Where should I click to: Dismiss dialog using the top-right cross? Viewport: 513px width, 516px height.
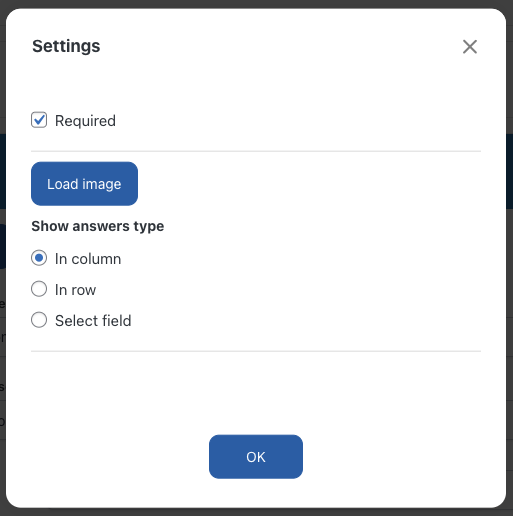coord(470,47)
